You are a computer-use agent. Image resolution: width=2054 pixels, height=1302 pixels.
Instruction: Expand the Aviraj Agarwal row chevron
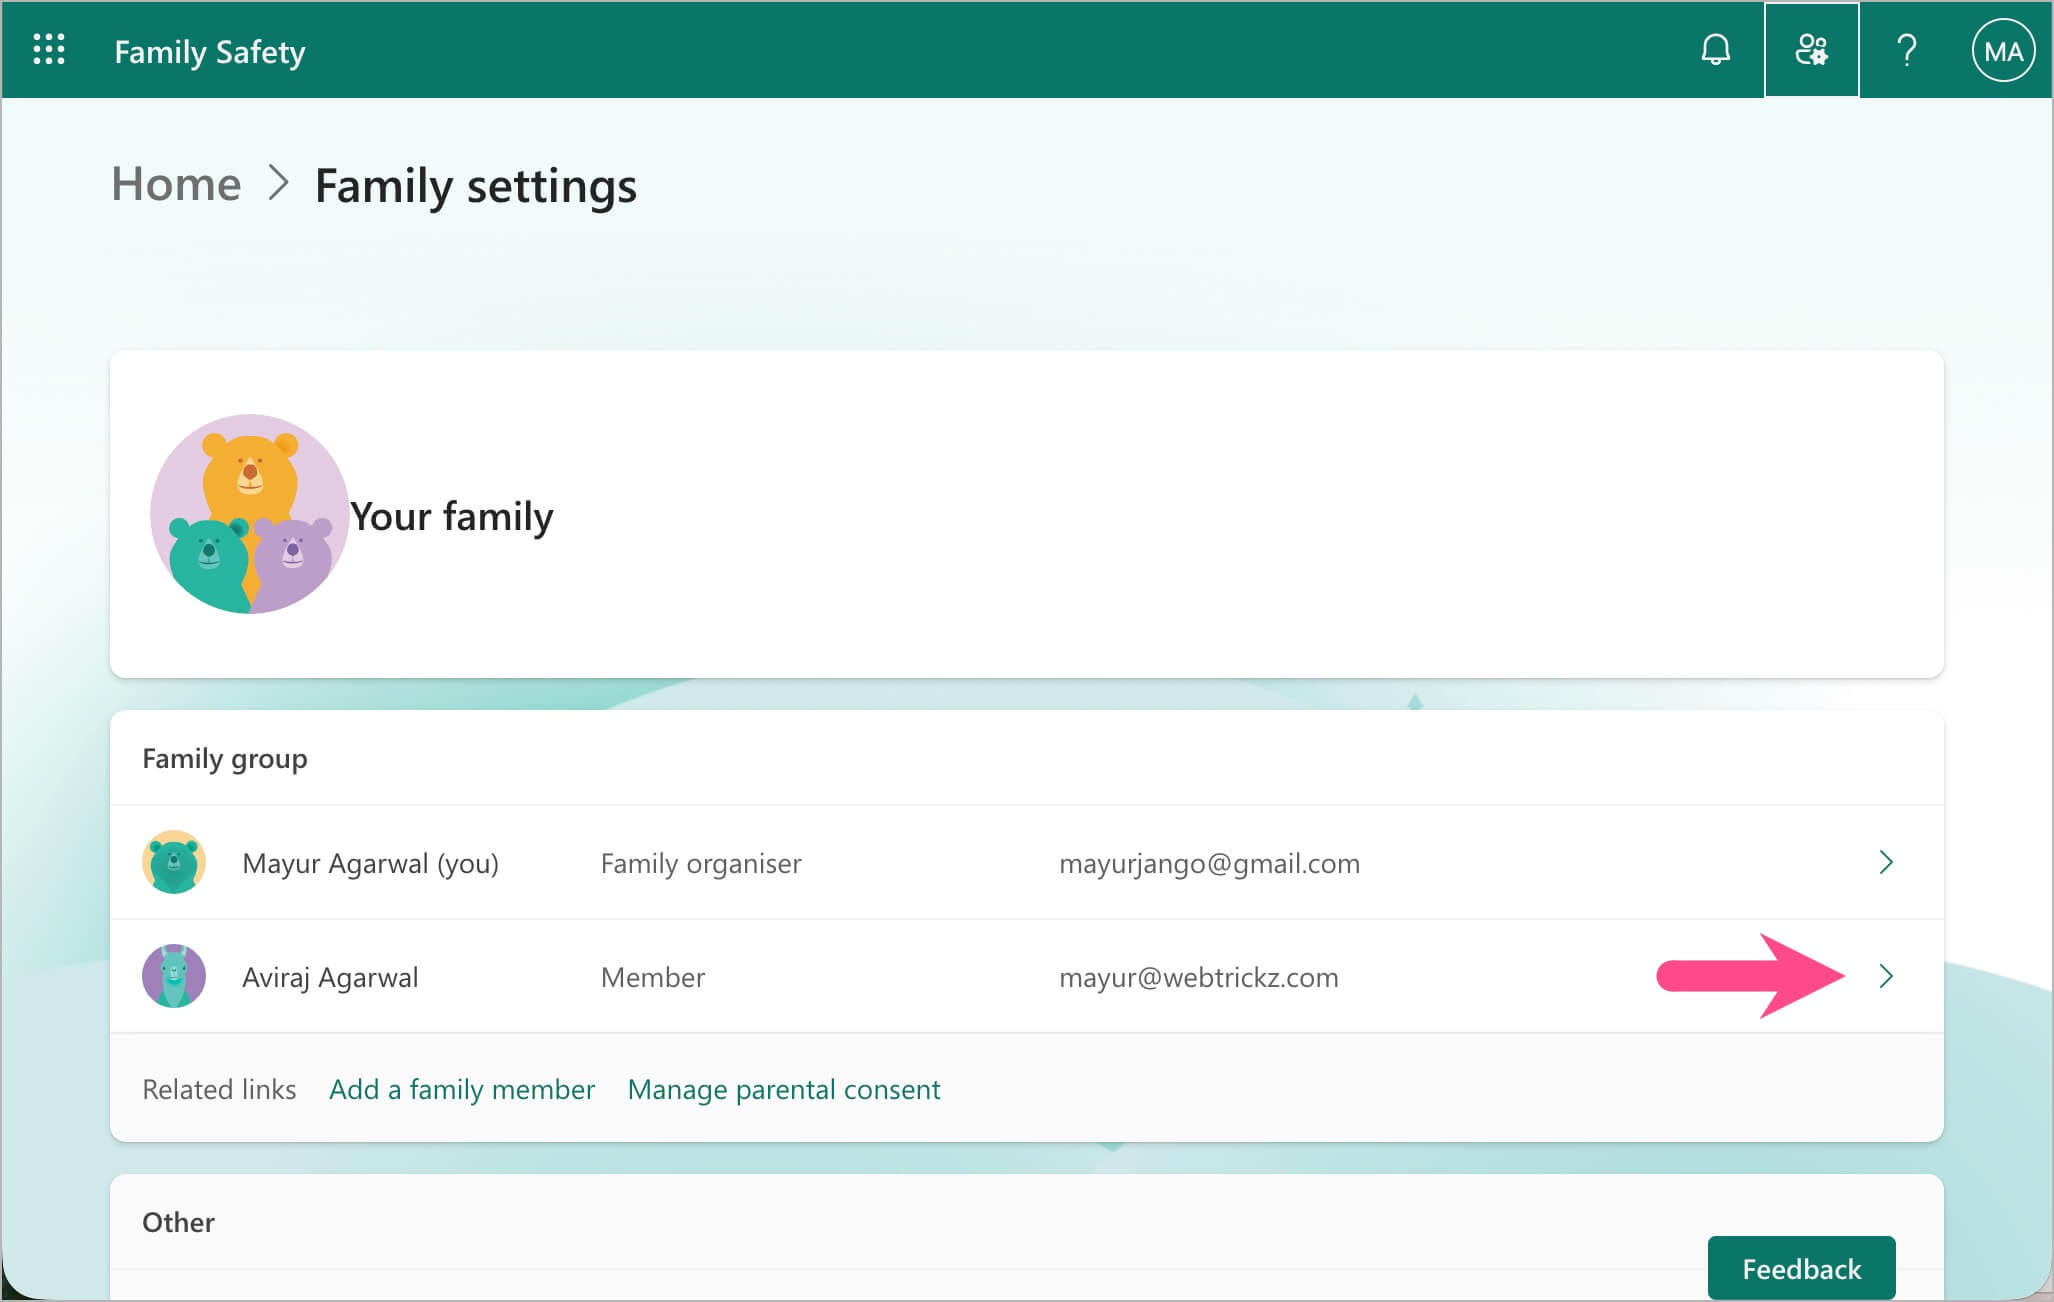coord(1886,976)
